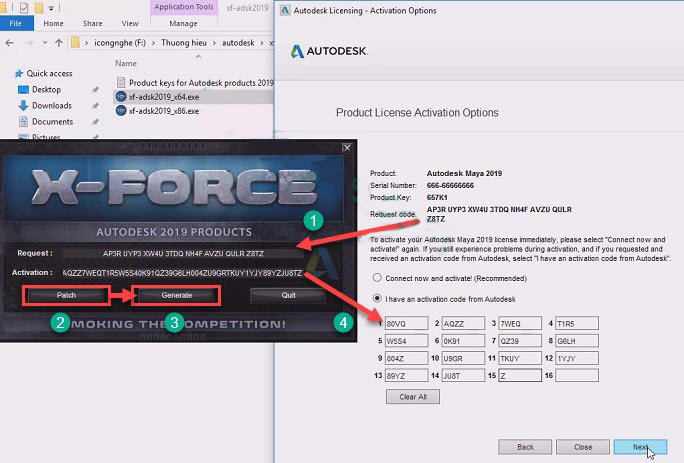This screenshot has width=684, height=463.
Task: Click the icongnghe (F:) breadcrumb
Action: point(120,43)
